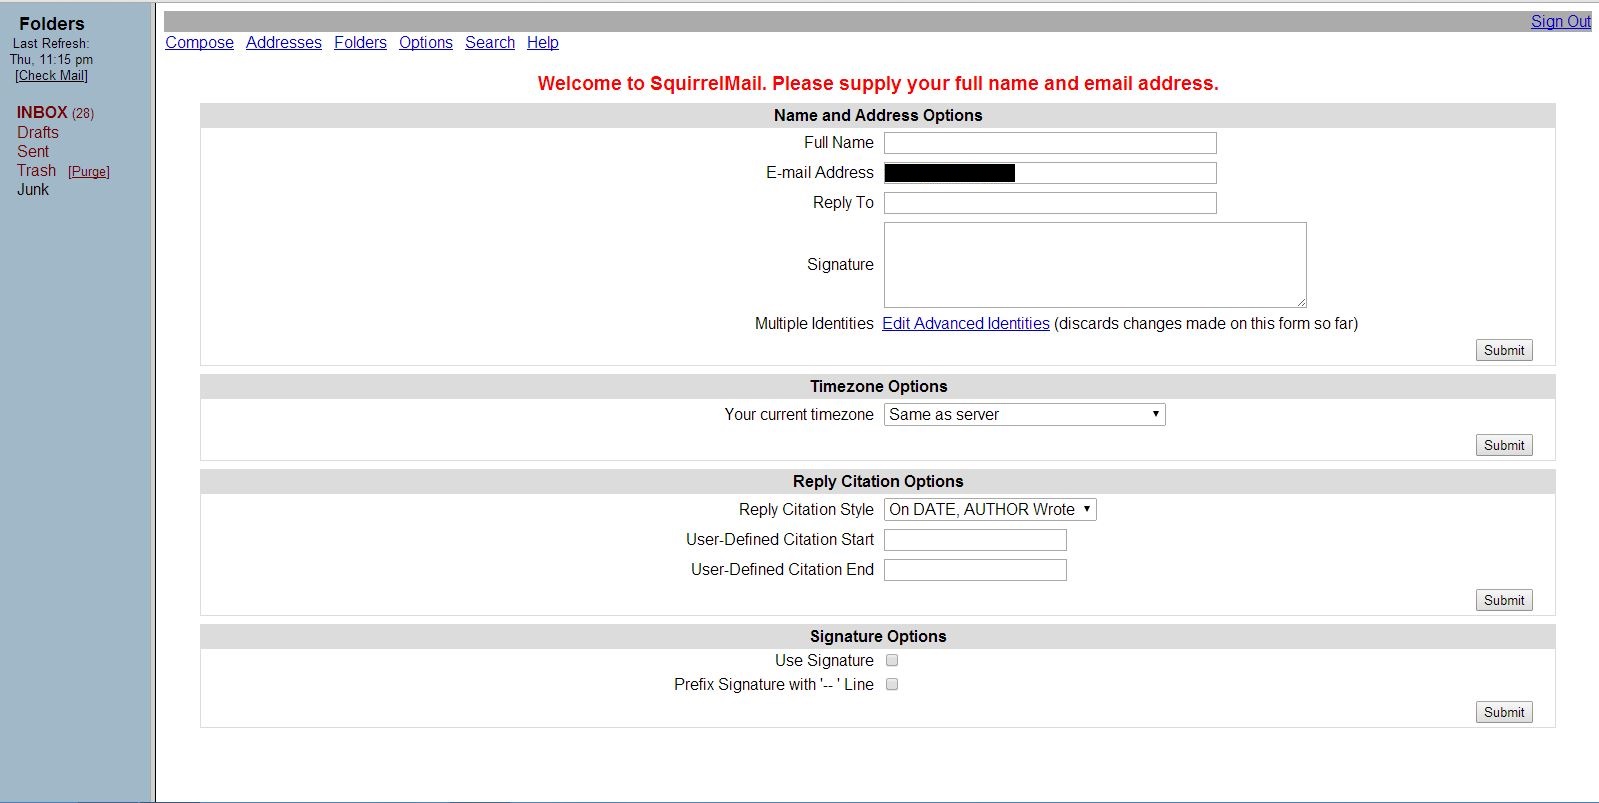This screenshot has height=803, width=1599.
Task: Open the Drafts folder
Action: point(38,132)
